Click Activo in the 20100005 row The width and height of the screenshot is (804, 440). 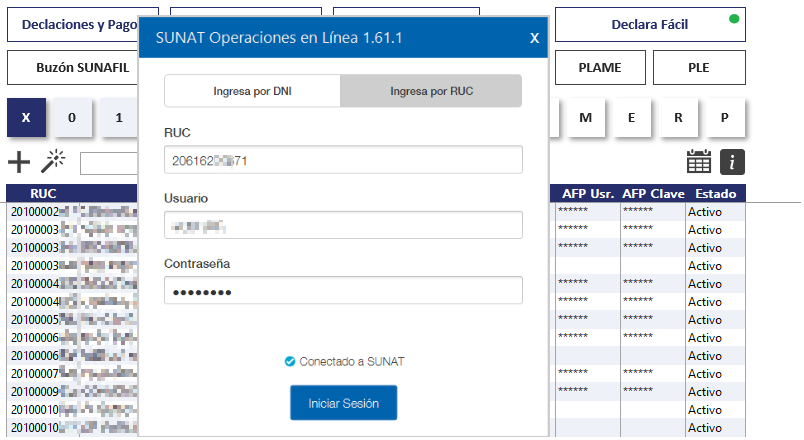(x=705, y=319)
